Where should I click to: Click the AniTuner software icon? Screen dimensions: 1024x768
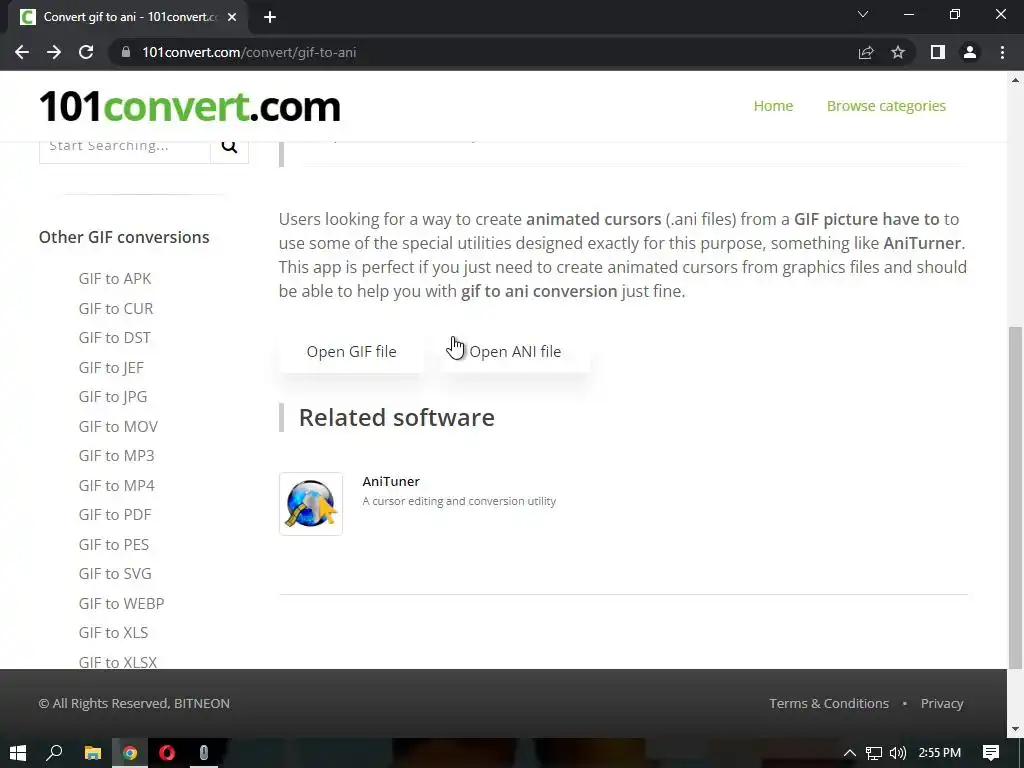[311, 504]
